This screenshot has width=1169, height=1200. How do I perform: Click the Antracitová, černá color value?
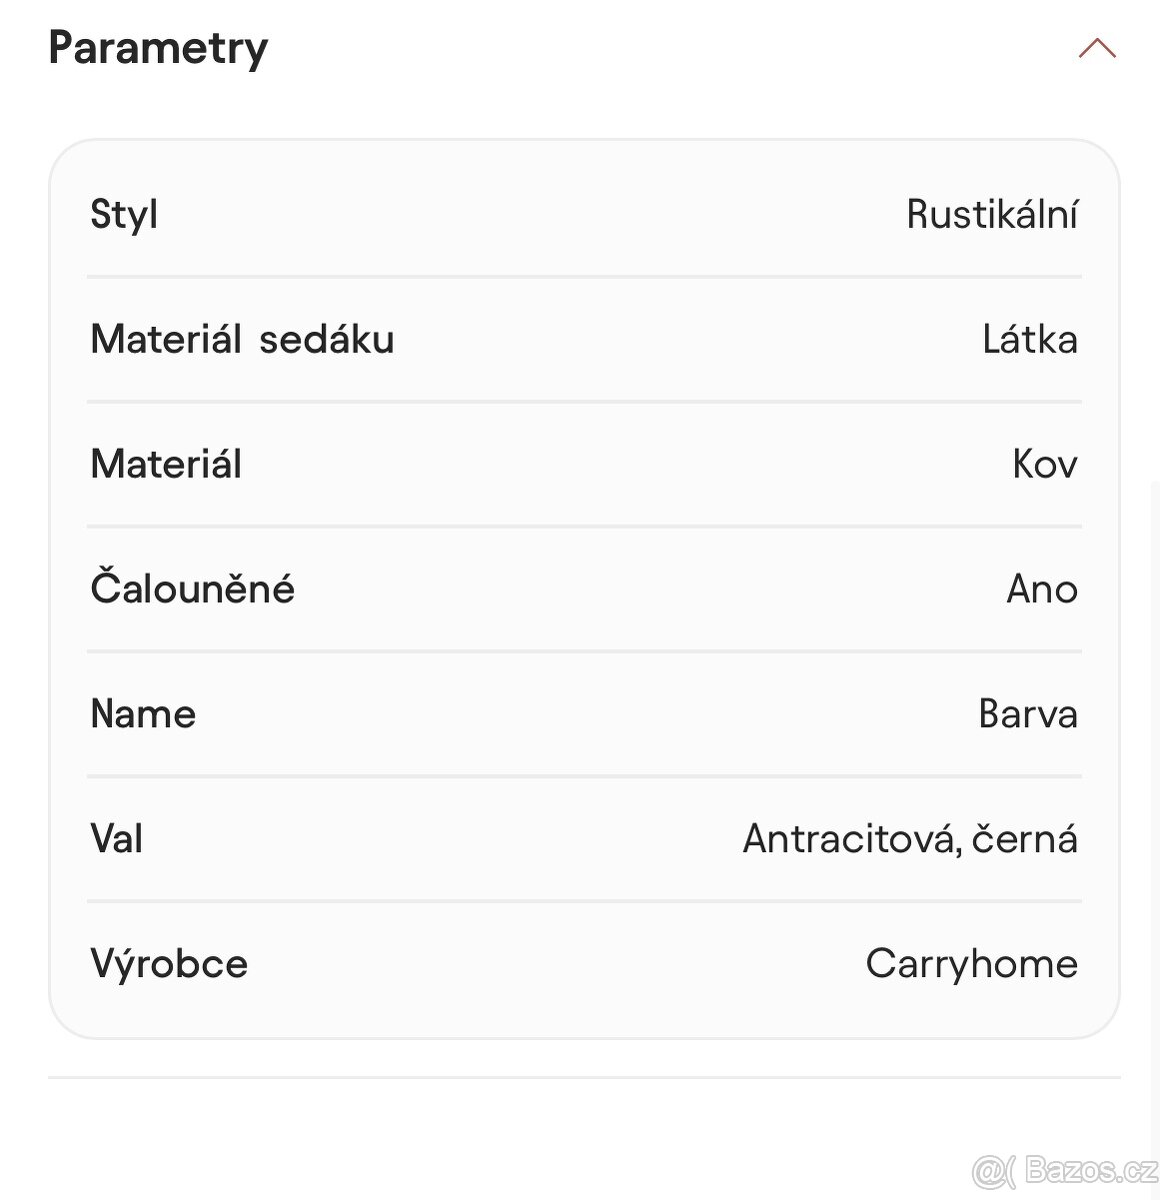(x=909, y=839)
